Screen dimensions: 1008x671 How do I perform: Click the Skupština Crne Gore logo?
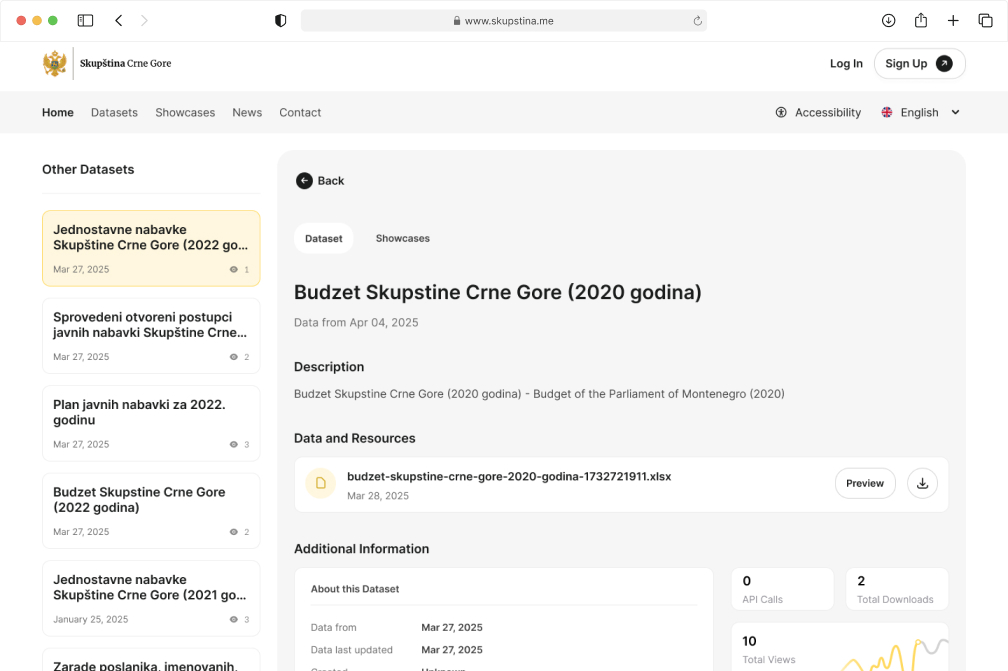[x=55, y=64]
